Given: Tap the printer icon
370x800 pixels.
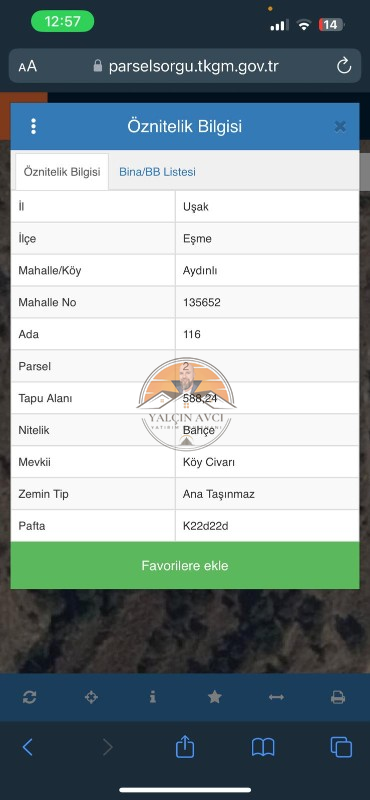Looking at the screenshot, I should pos(338,697).
